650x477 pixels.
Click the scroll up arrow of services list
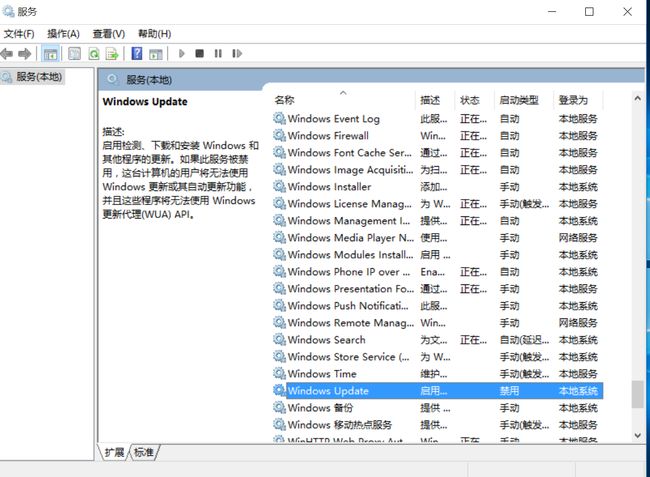[x=638, y=99]
